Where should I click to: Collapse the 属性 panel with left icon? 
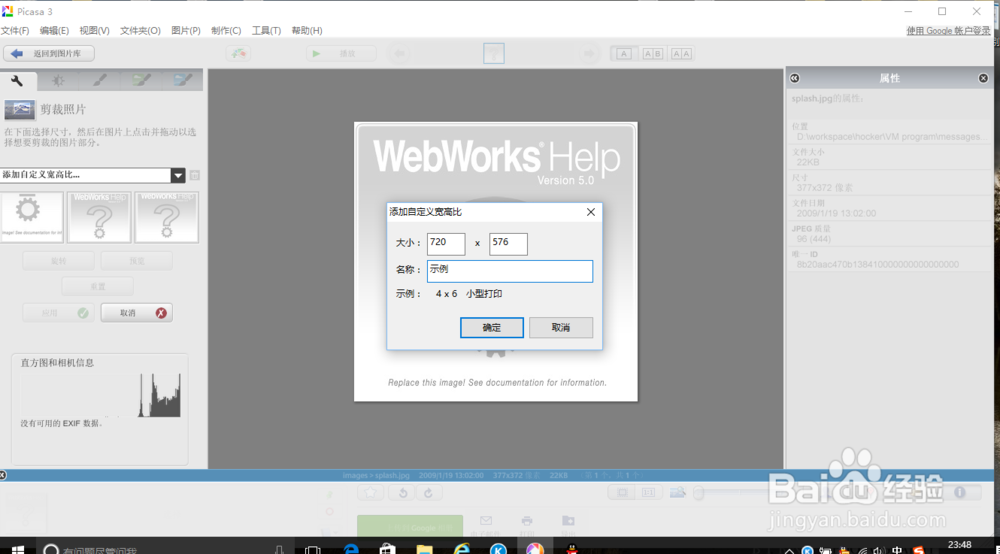pyautogui.click(x=795, y=78)
